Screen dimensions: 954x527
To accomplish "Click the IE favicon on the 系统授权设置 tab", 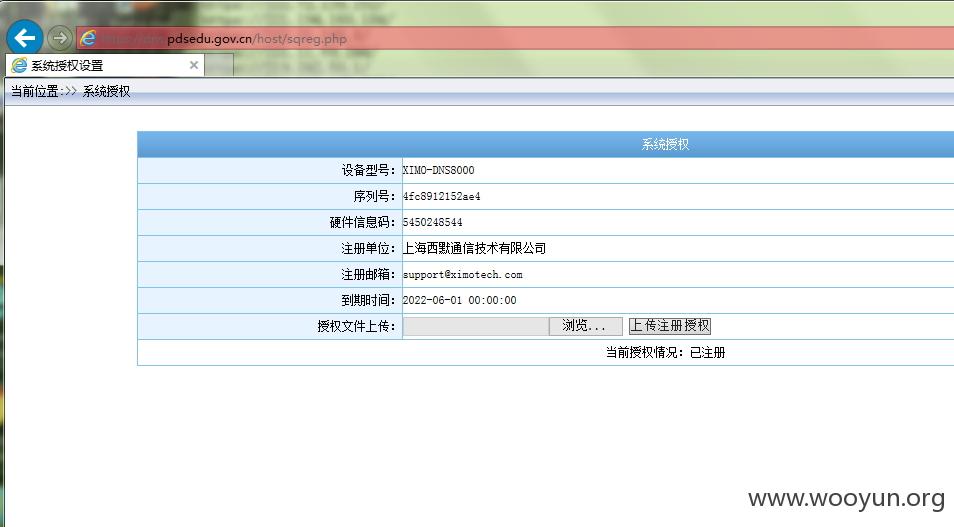I will pyautogui.click(x=19, y=65).
